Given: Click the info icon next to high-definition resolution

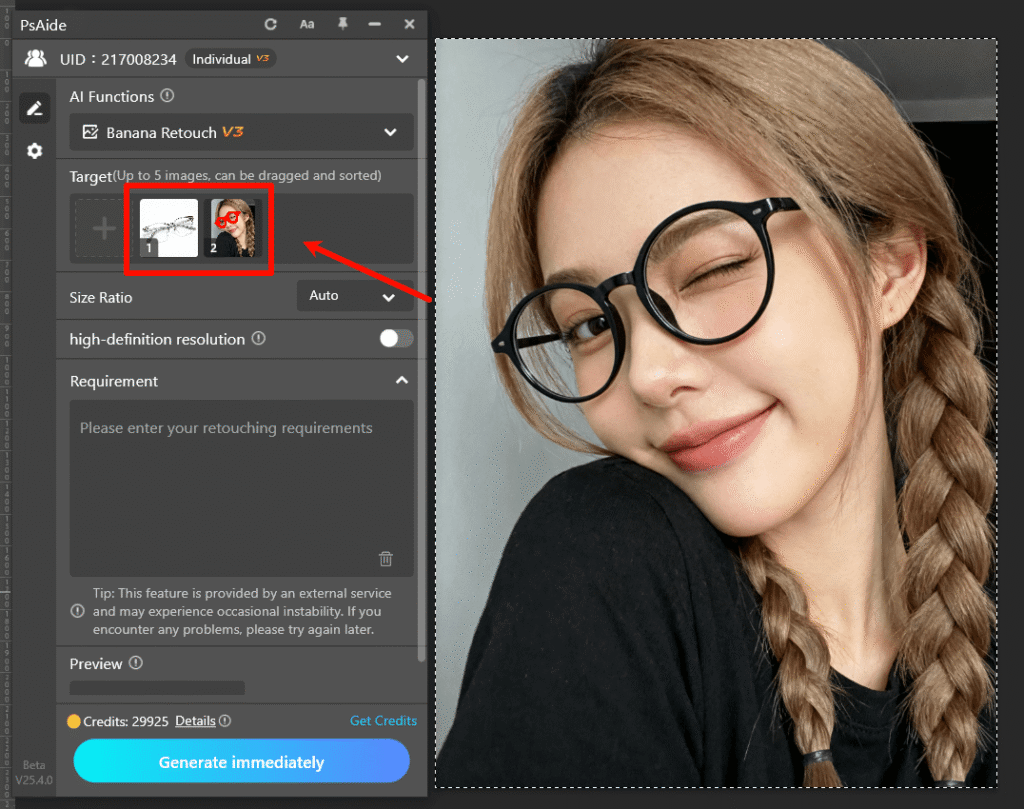Looking at the screenshot, I should click(259, 339).
